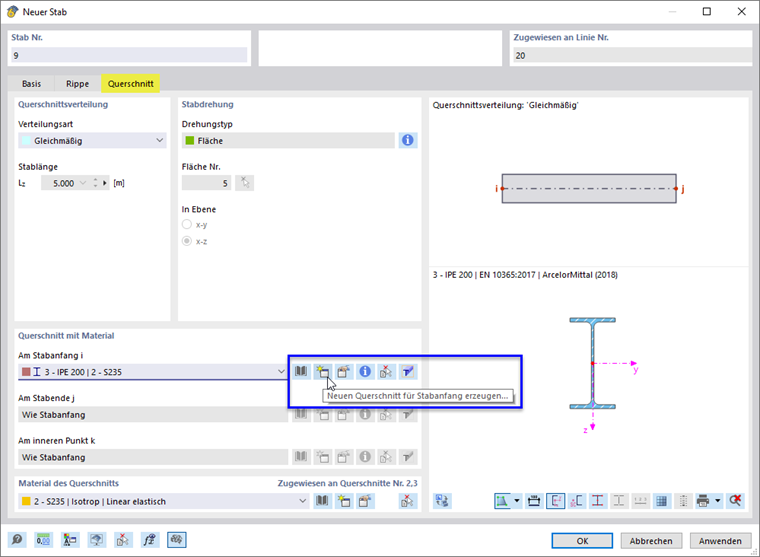Switch to Basis tab
Image resolution: width=760 pixels, height=557 pixels.
(x=32, y=84)
